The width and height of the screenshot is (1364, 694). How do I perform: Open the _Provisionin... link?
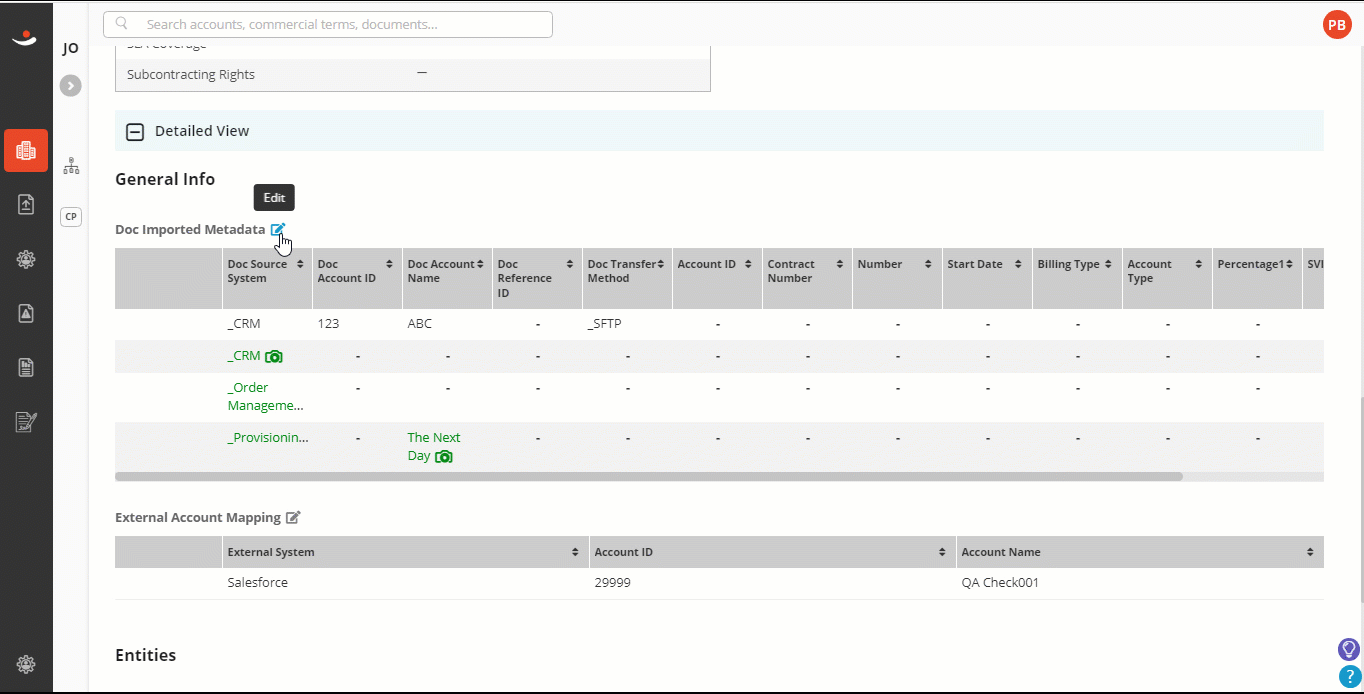(x=268, y=437)
